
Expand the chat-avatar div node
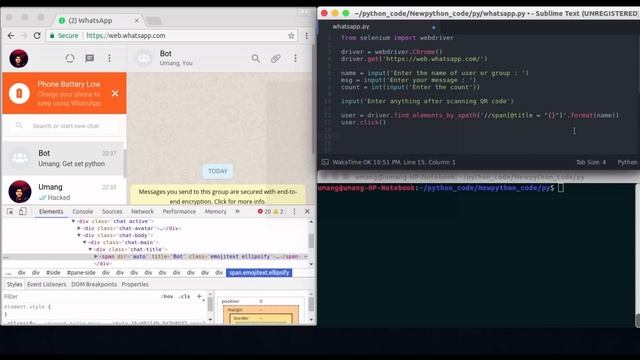[79, 228]
